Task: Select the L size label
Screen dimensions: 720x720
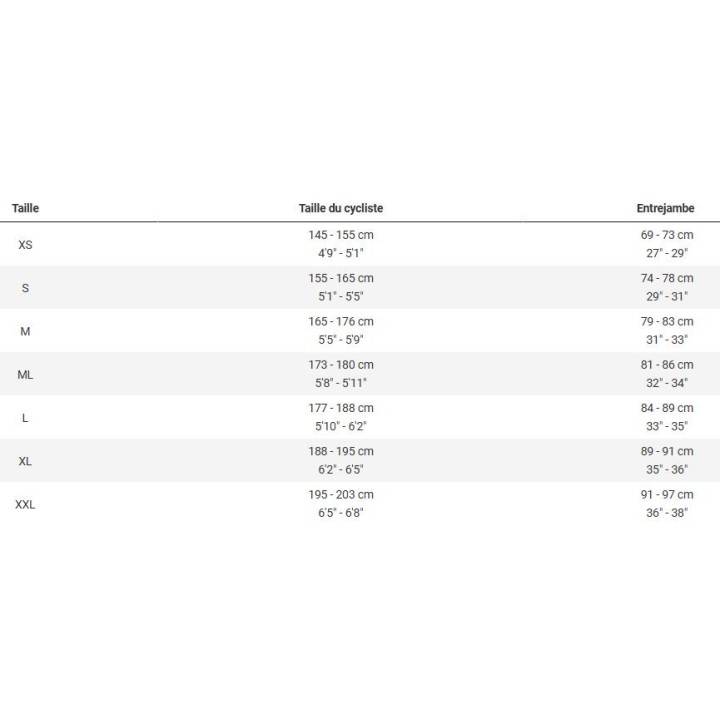Action: pyautogui.click(x=25, y=418)
